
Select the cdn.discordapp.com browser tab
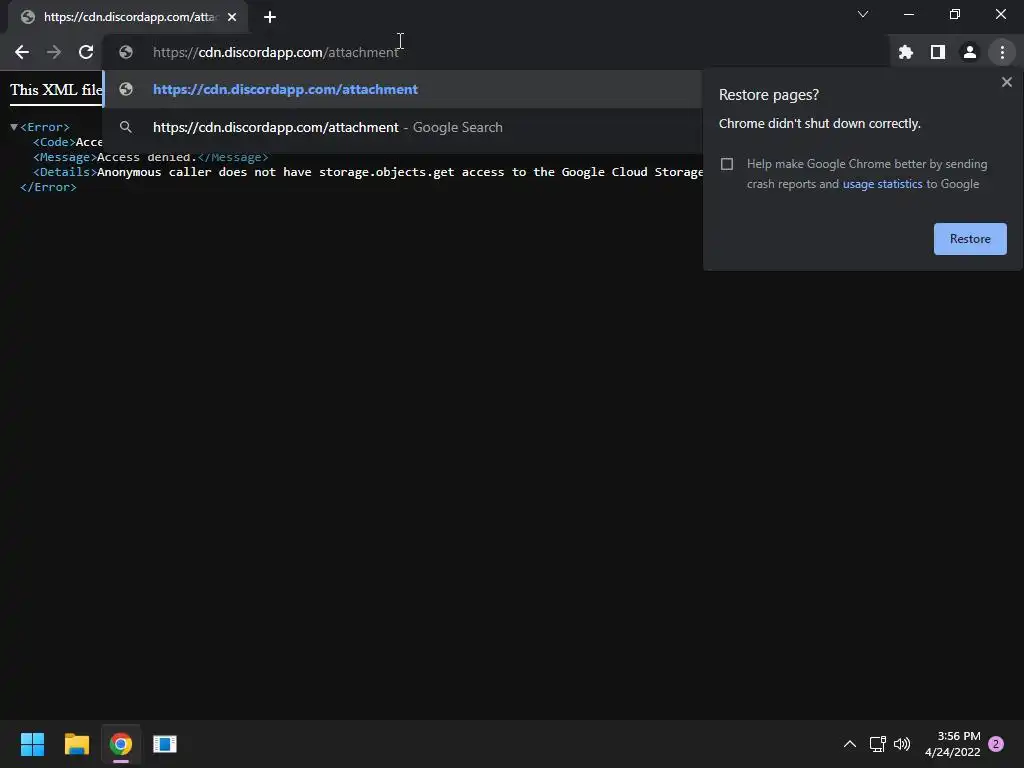pyautogui.click(x=128, y=17)
